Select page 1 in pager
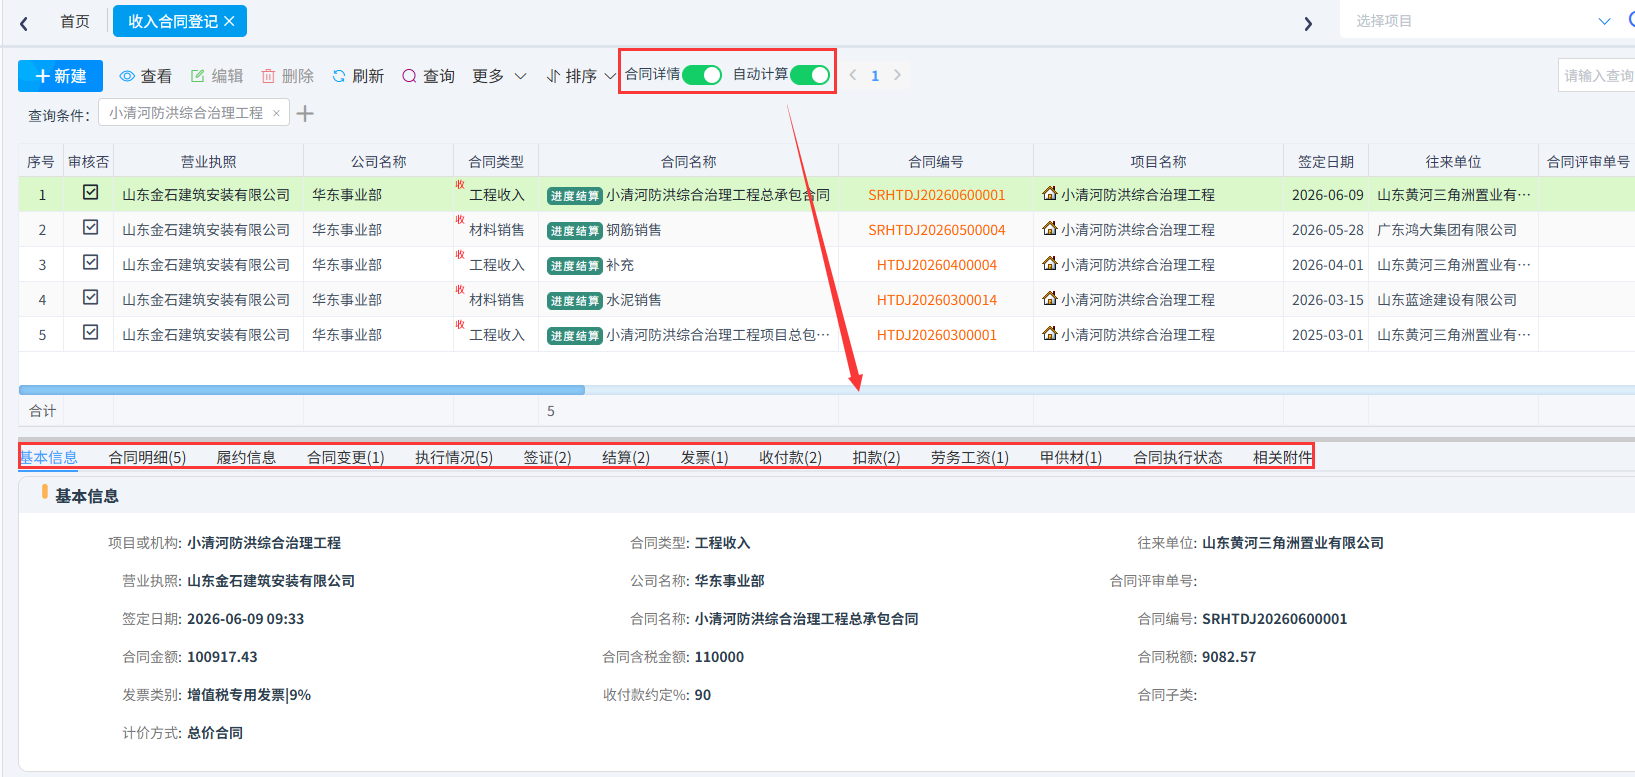 click(875, 75)
